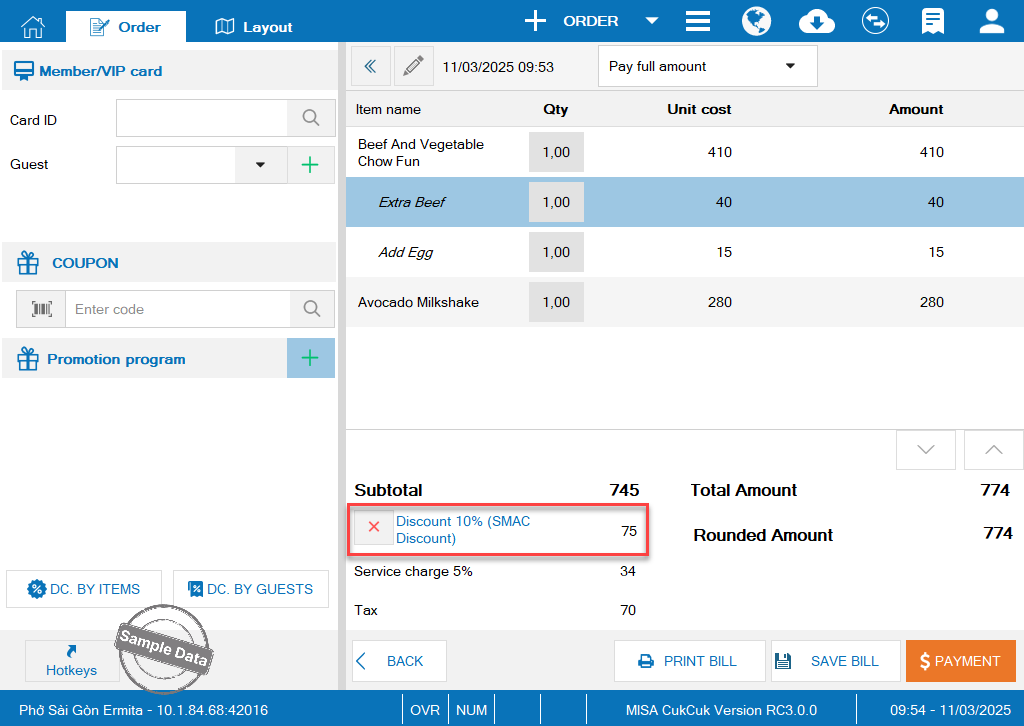Image resolution: width=1024 pixels, height=726 pixels.
Task: Click the pencil edit icon
Action: coord(413,67)
